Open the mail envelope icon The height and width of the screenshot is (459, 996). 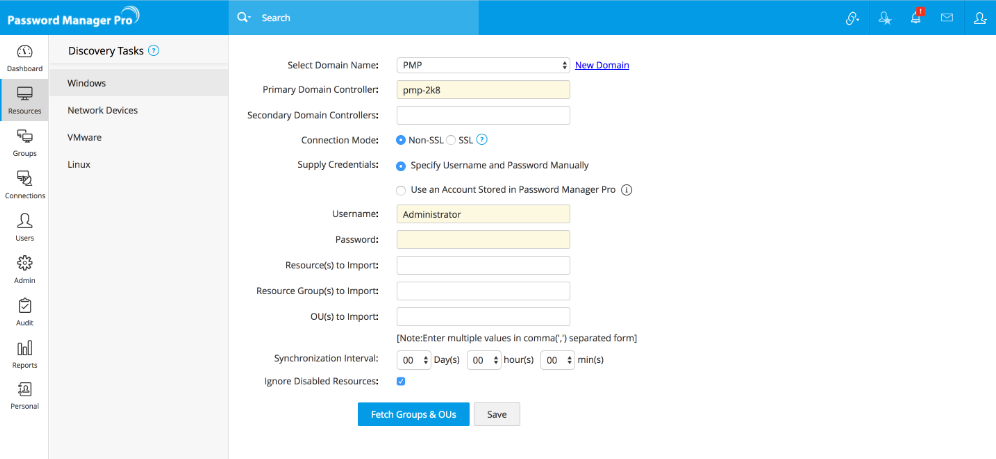tap(946, 18)
